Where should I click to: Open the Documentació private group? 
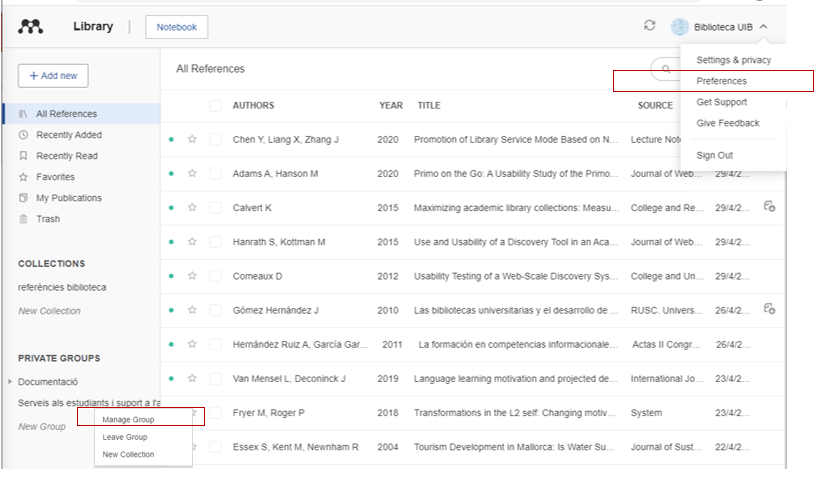(48, 382)
